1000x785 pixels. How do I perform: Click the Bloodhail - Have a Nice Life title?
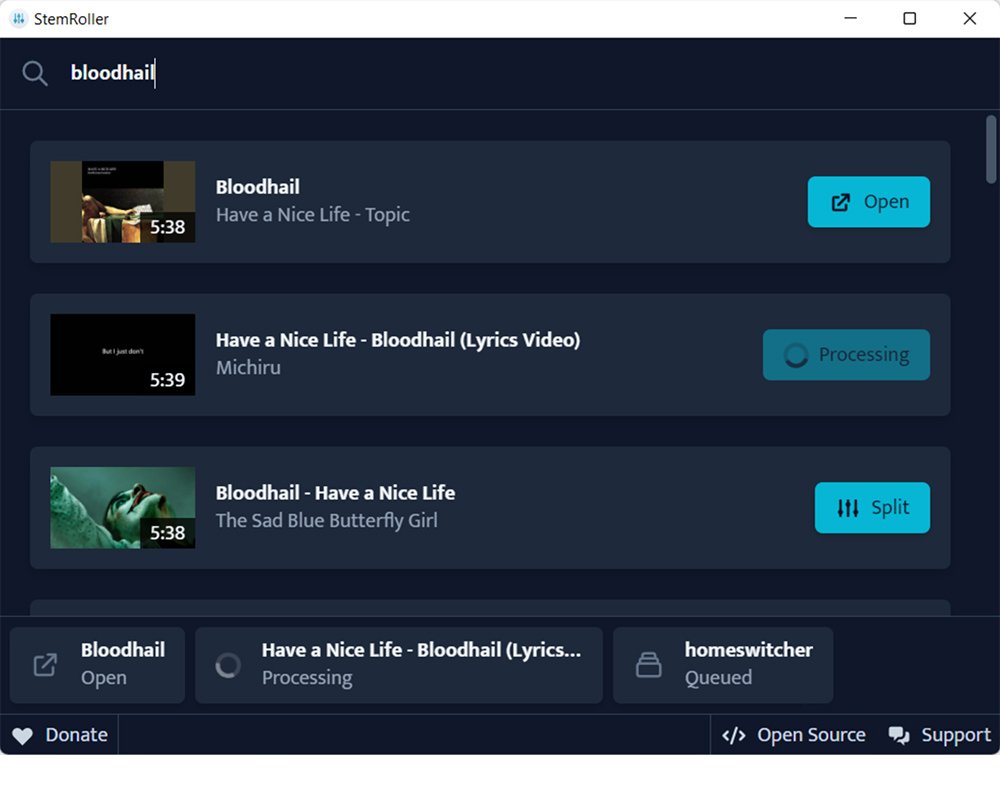[335, 493]
